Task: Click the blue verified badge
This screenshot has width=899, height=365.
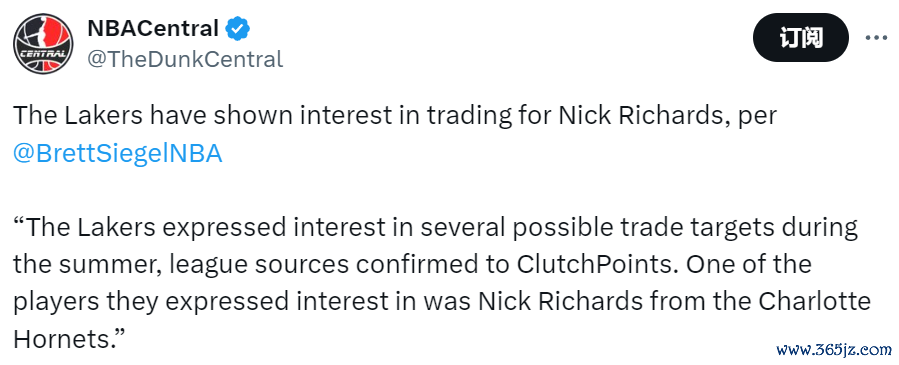Action: point(237,28)
